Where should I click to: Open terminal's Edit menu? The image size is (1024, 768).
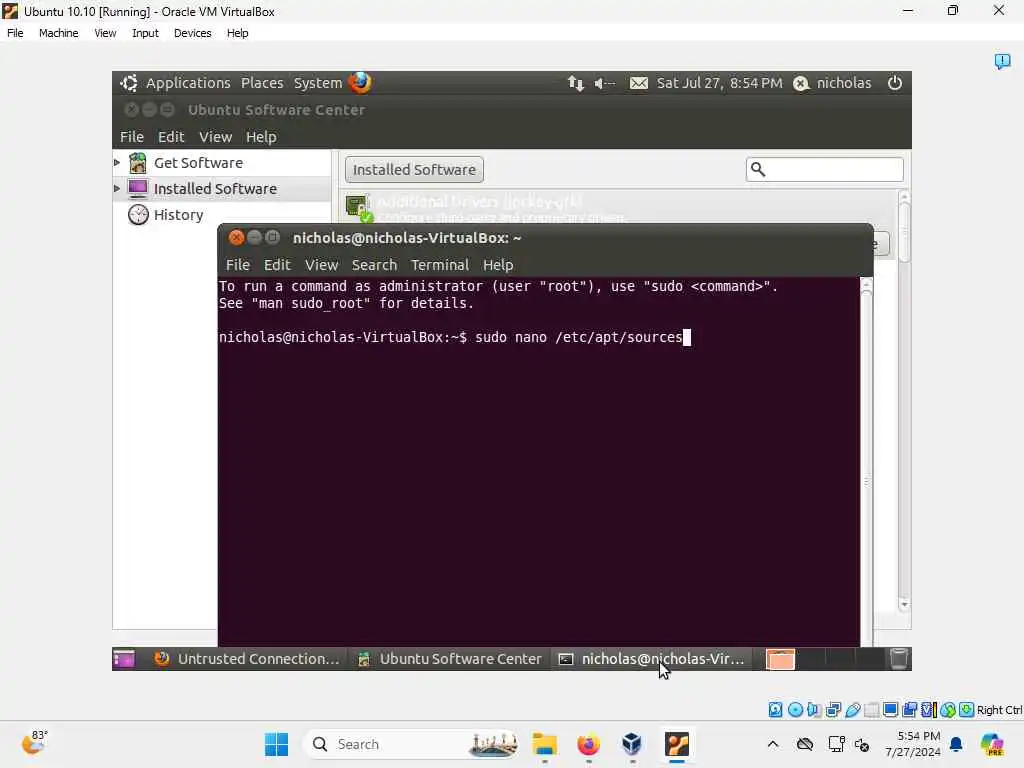click(x=277, y=264)
